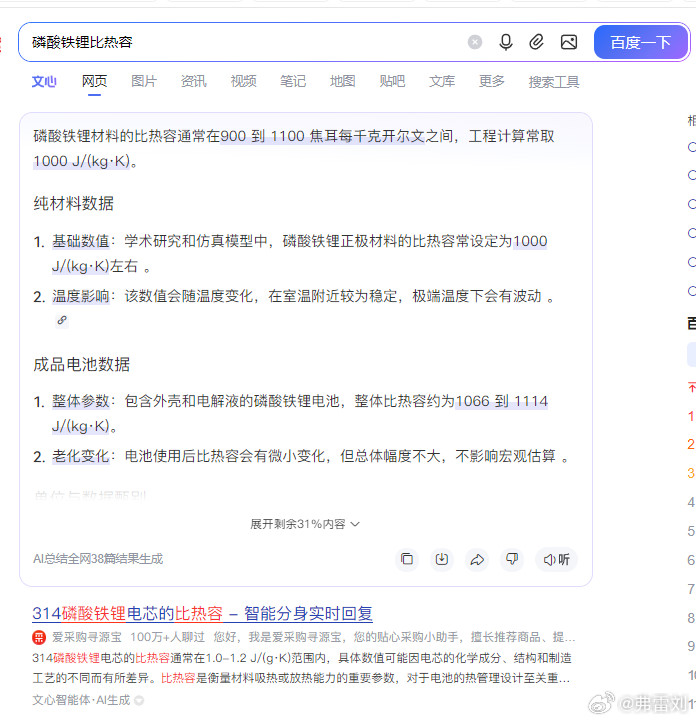
Task: Open the source link icon under 温度影响
Action: [62, 320]
